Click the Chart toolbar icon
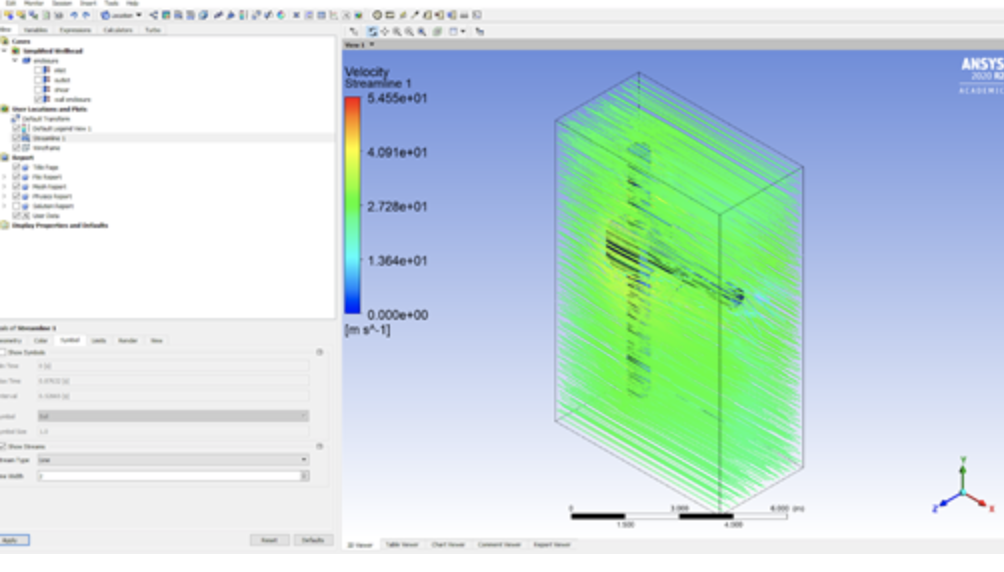The width and height of the screenshot is (1004, 572). tap(334, 15)
